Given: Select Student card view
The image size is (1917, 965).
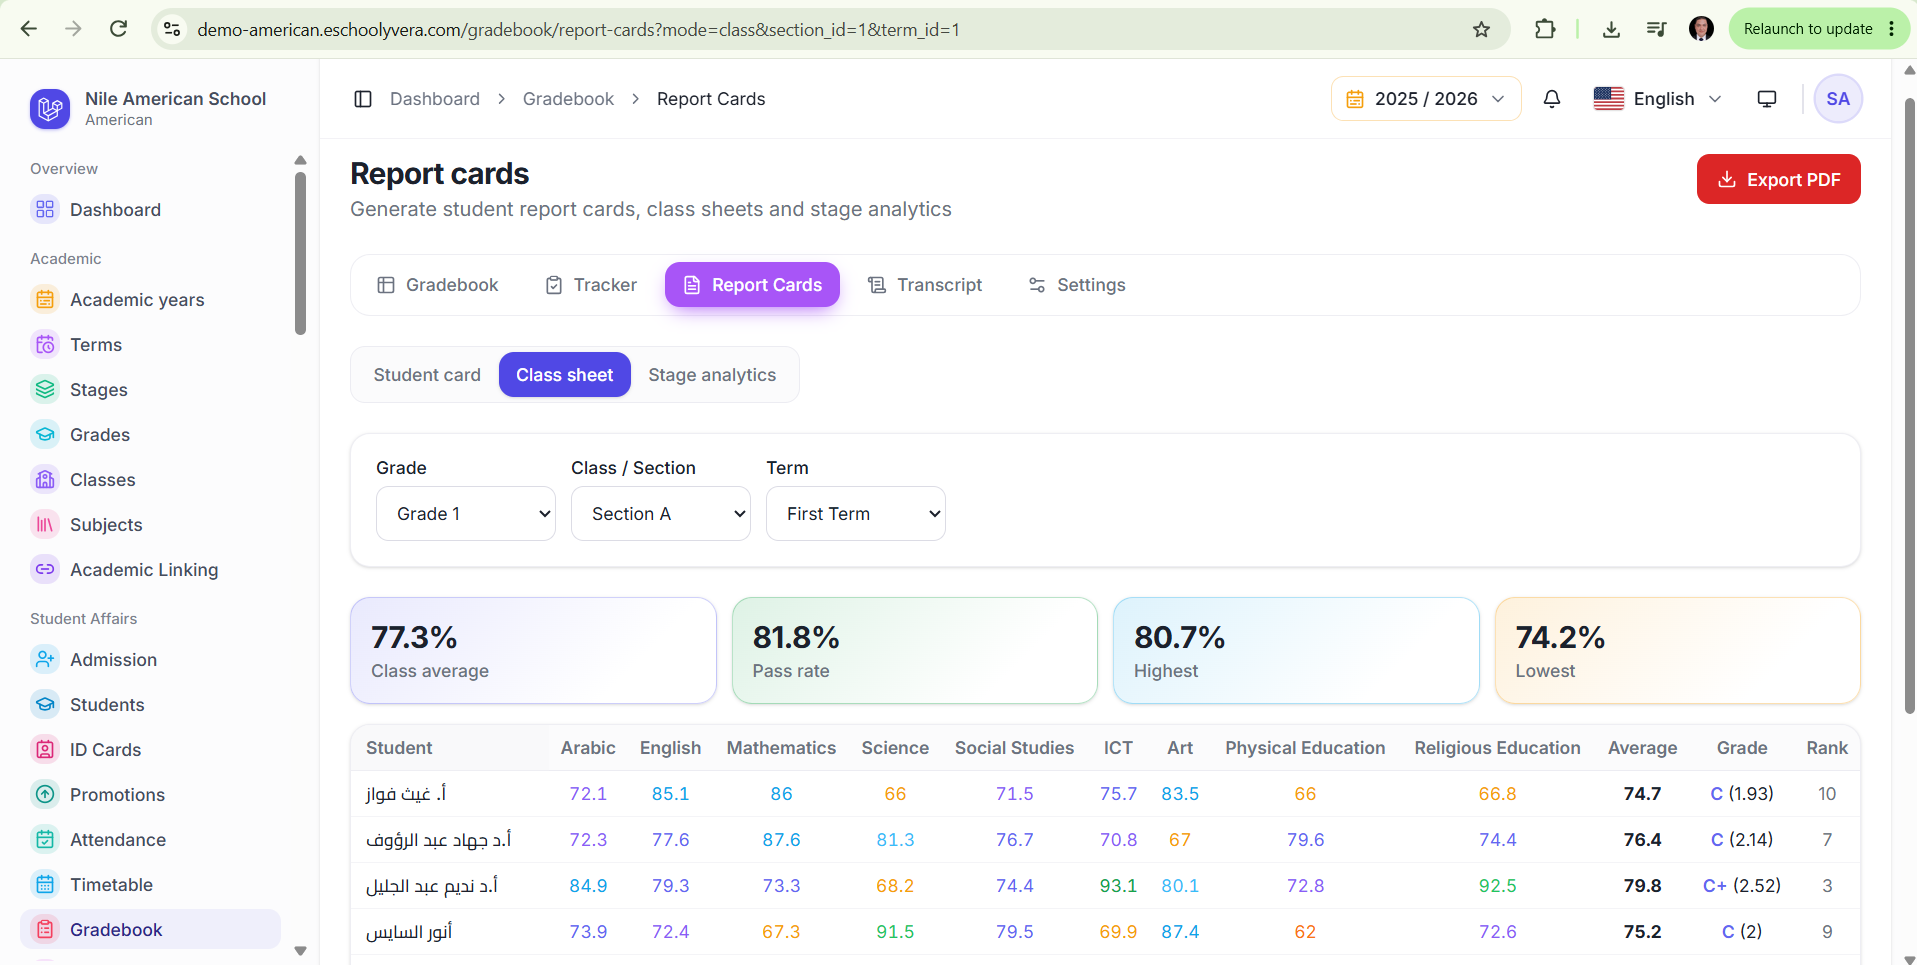Looking at the screenshot, I should tap(427, 375).
